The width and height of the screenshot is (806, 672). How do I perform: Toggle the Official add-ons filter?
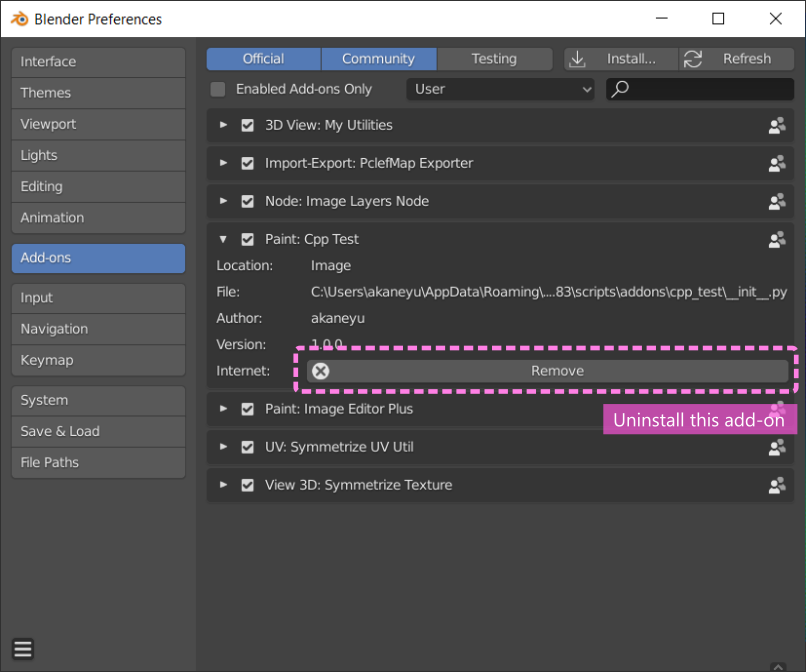coord(264,59)
